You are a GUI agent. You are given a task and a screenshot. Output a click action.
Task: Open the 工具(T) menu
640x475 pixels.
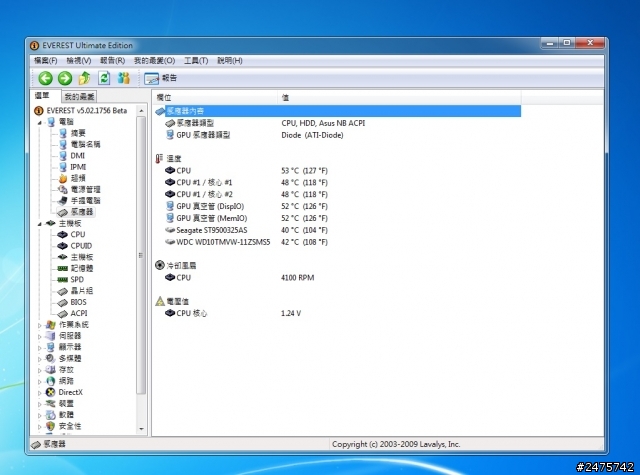pos(196,61)
